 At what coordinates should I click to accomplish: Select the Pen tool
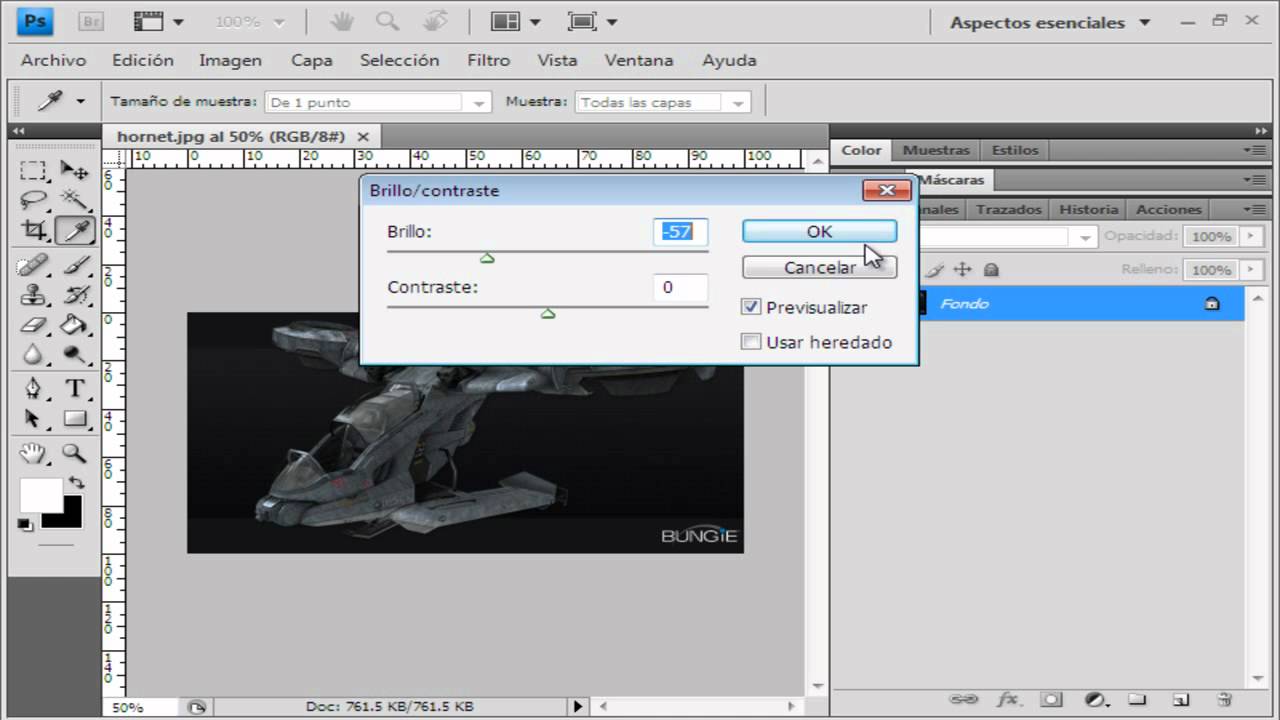[33, 388]
